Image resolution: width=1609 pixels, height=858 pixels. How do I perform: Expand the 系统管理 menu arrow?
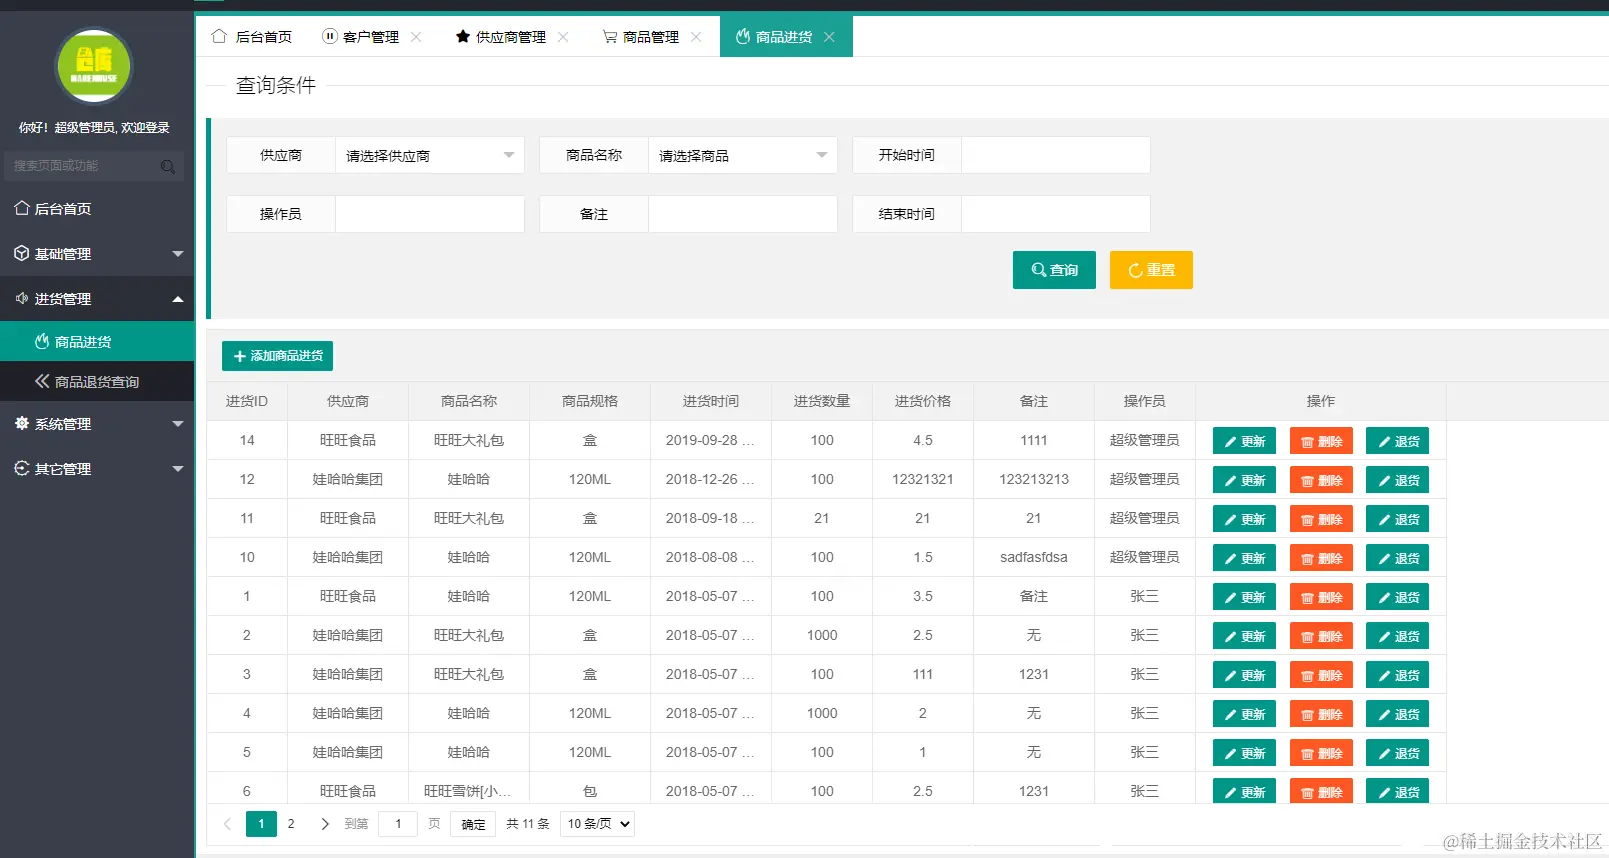point(178,424)
